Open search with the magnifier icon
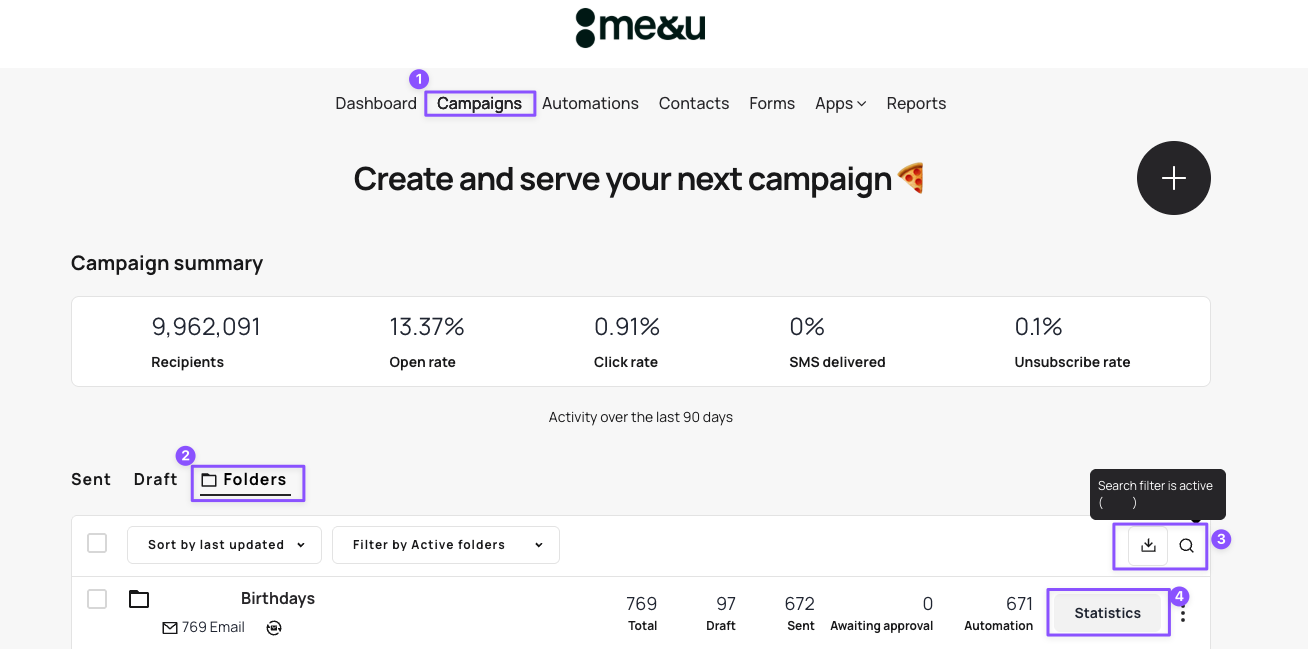The height and width of the screenshot is (649, 1308). 1186,546
